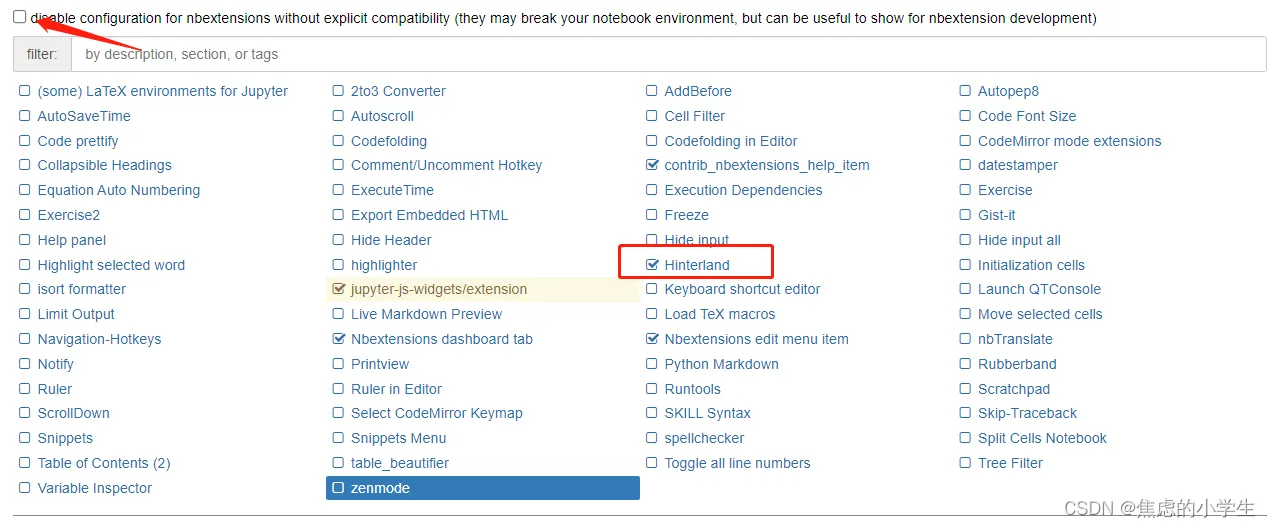Open the Codefolding extension link
The image size is (1271, 528).
(388, 141)
